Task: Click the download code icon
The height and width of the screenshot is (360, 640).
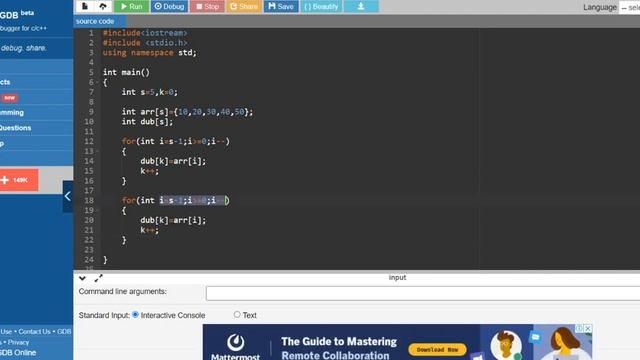Action: coord(361,7)
